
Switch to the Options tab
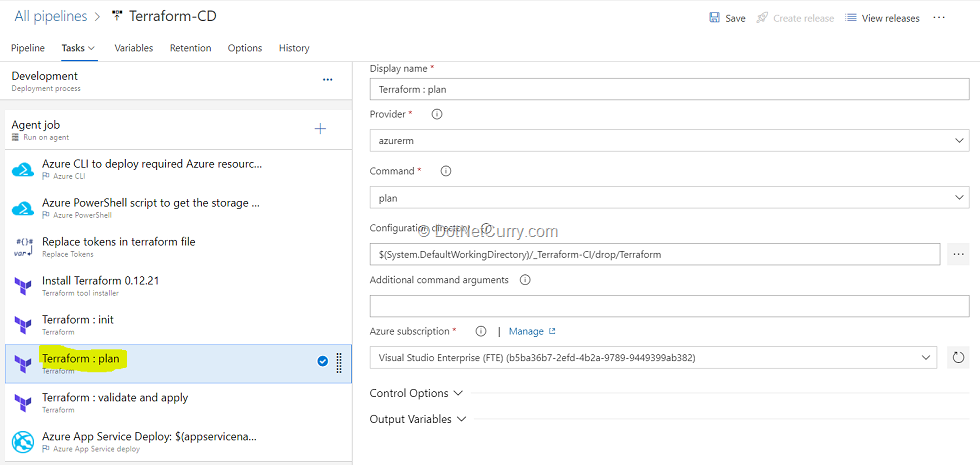point(245,48)
